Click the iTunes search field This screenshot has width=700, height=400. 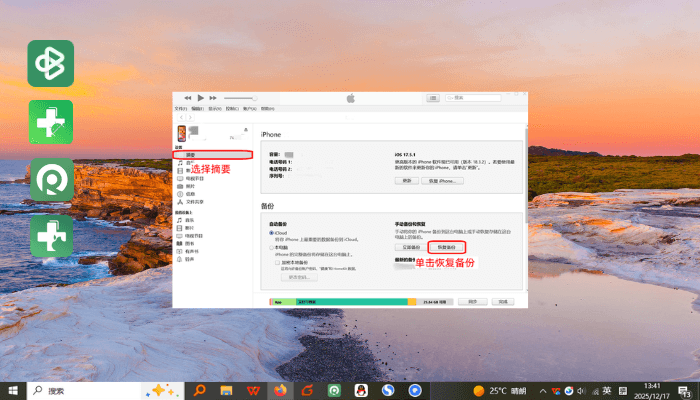coord(473,97)
